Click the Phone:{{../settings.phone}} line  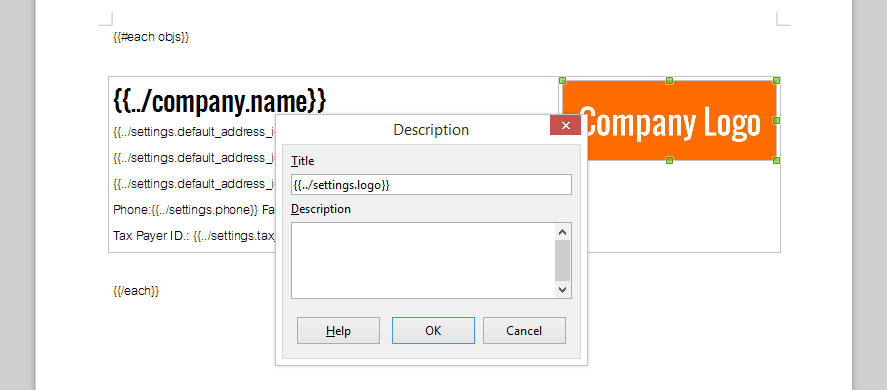(x=193, y=209)
